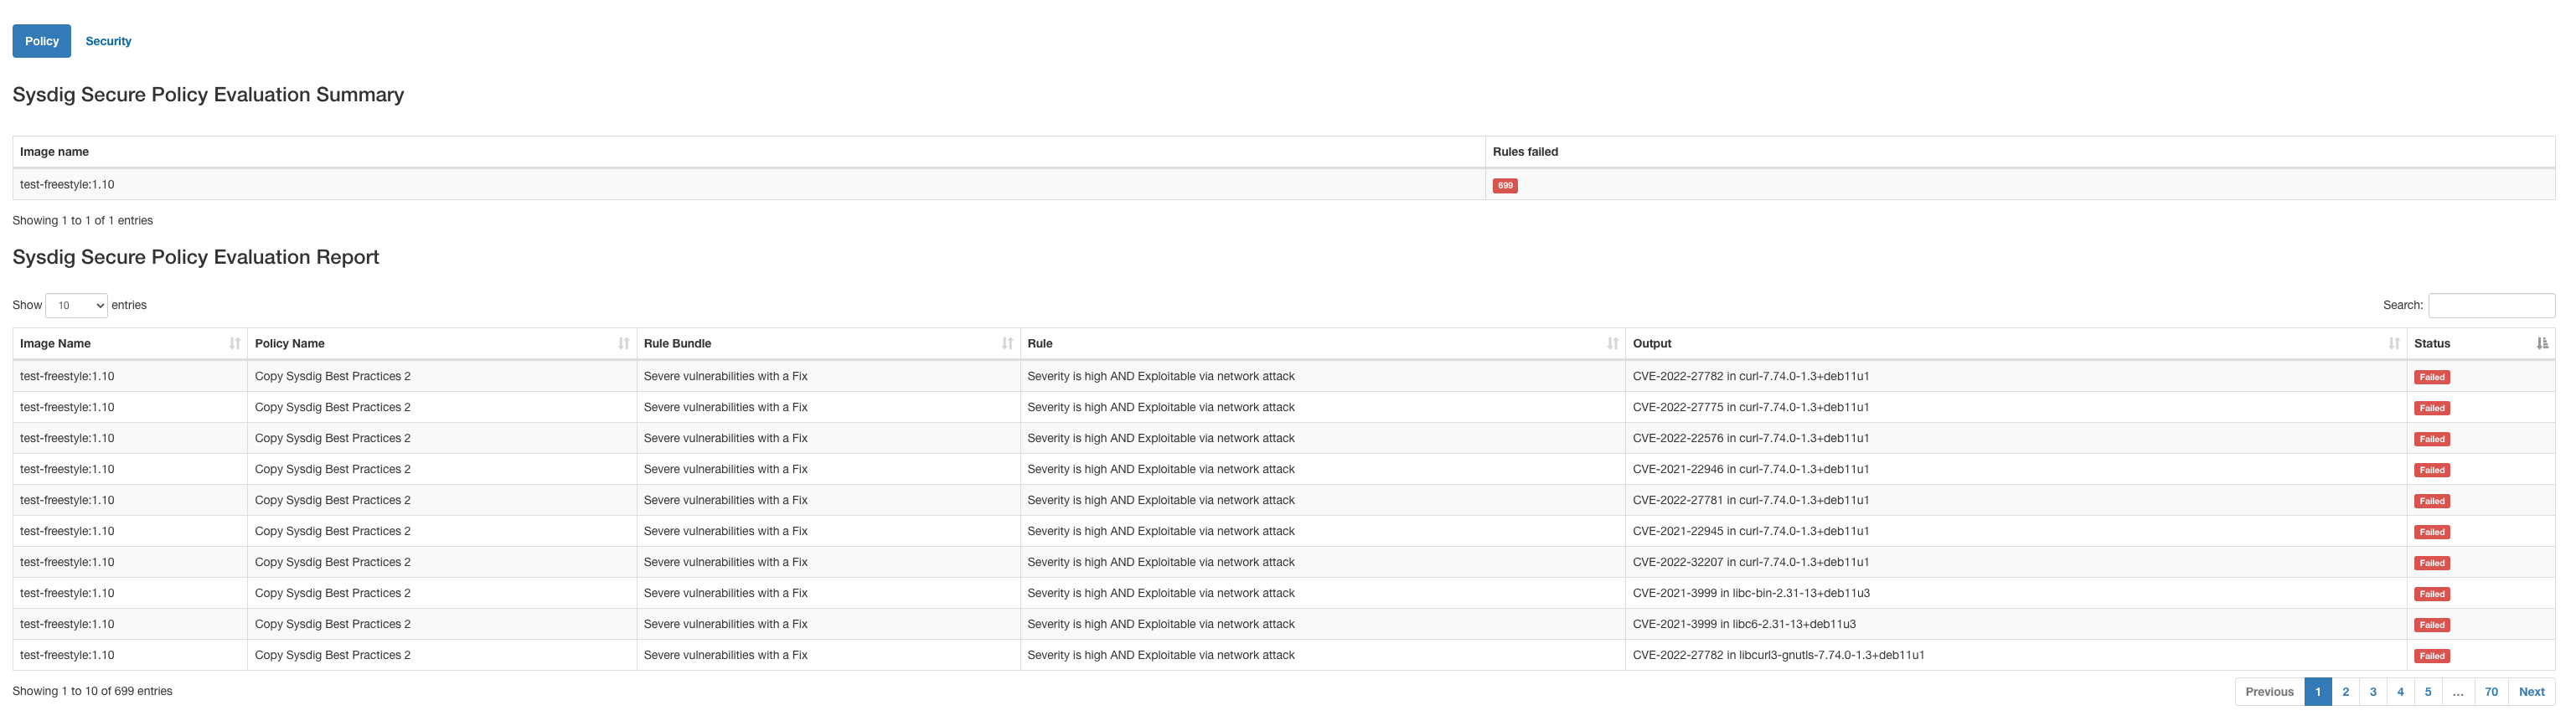Click Sysdig Secure Policy Evaluation Summary heading
The image size is (2576, 726).
click(x=208, y=94)
